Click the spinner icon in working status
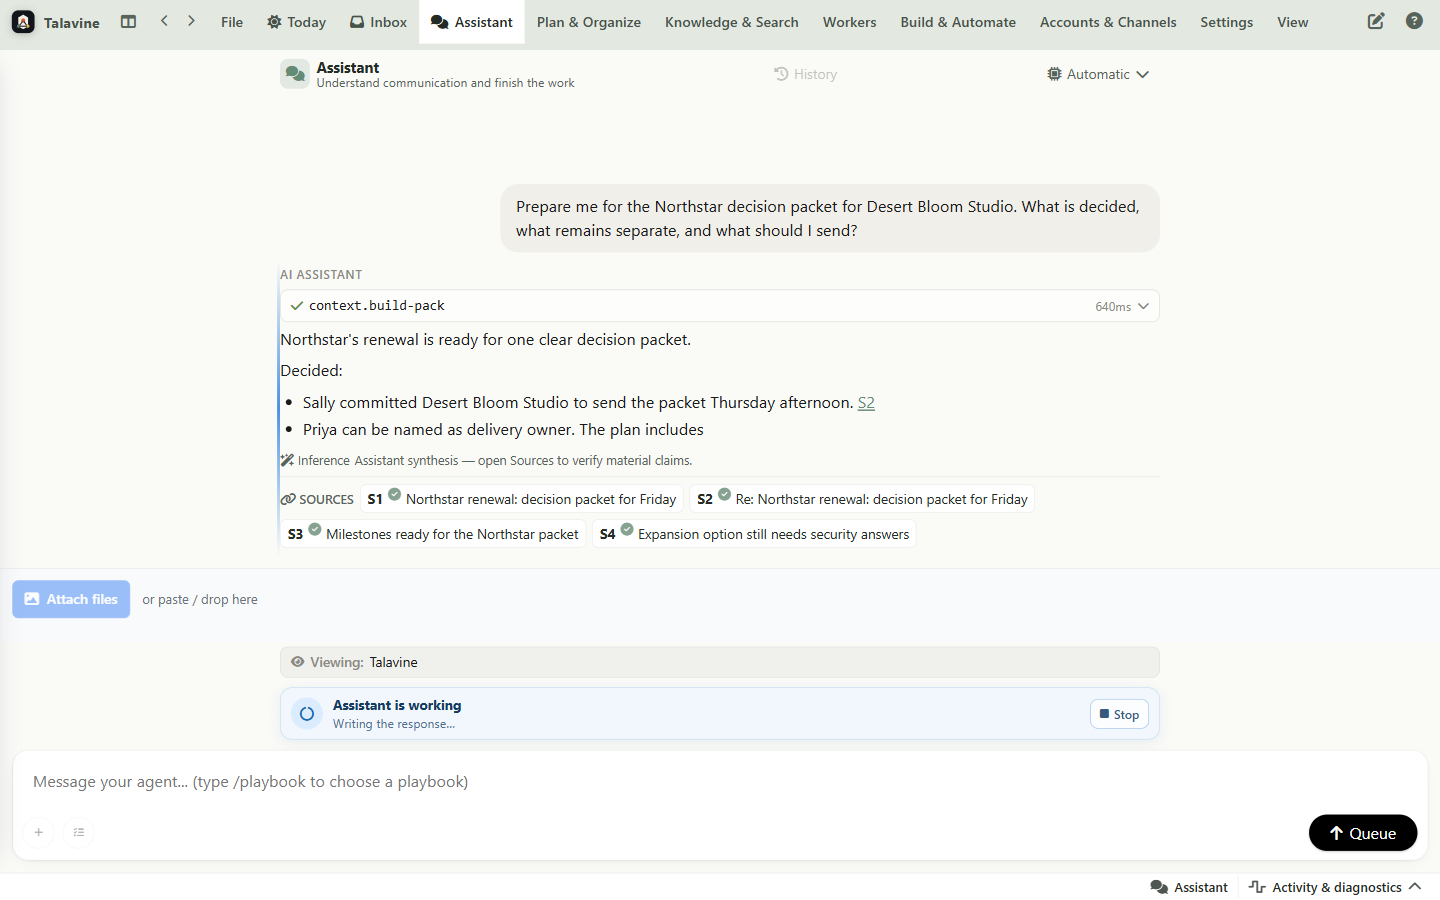 [x=307, y=714]
